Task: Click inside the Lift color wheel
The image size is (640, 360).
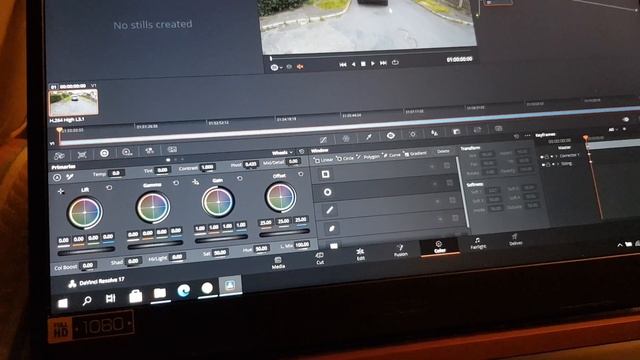Action: (x=85, y=212)
